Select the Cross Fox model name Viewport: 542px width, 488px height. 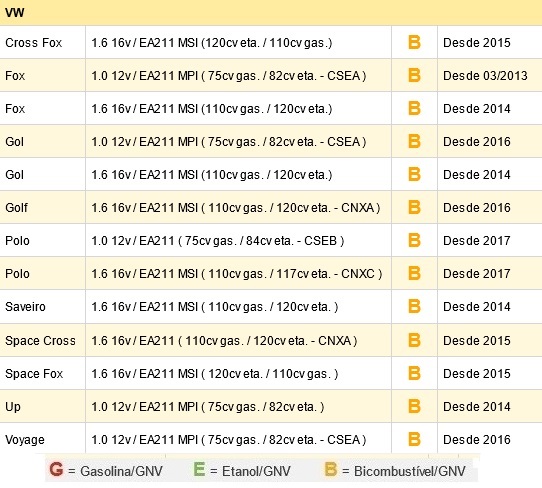tap(34, 43)
